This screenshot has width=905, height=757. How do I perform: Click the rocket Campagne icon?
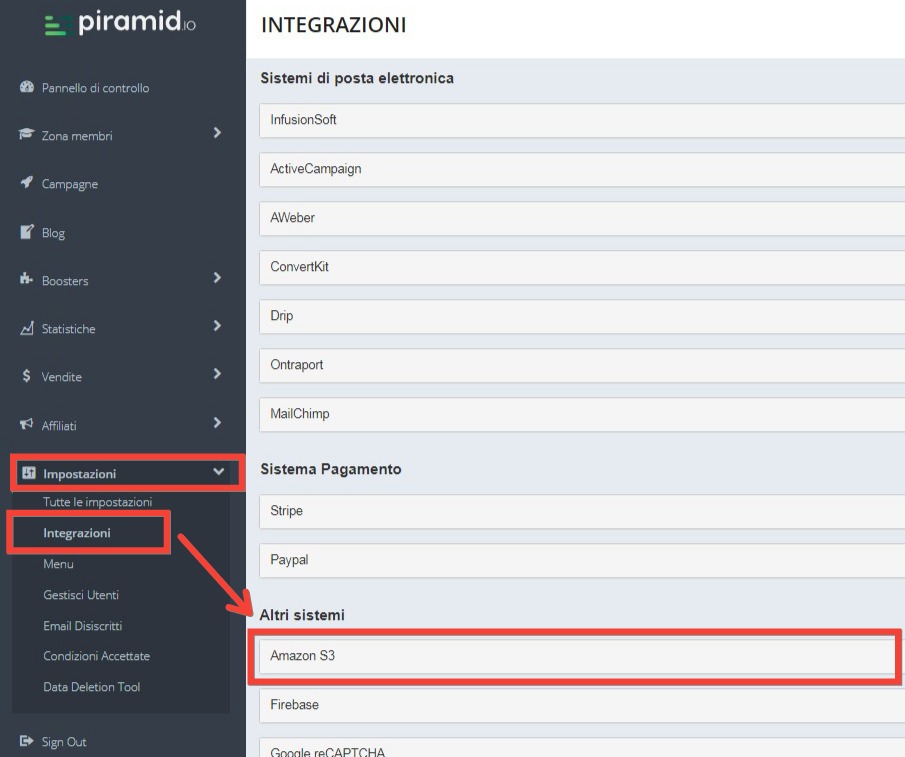(27, 182)
